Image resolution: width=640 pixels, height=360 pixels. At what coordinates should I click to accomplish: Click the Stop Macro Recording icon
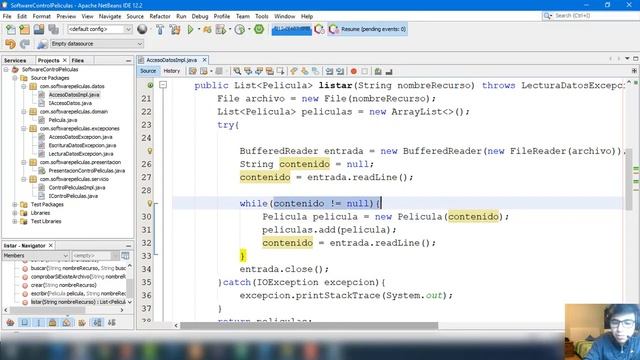coord(364,71)
